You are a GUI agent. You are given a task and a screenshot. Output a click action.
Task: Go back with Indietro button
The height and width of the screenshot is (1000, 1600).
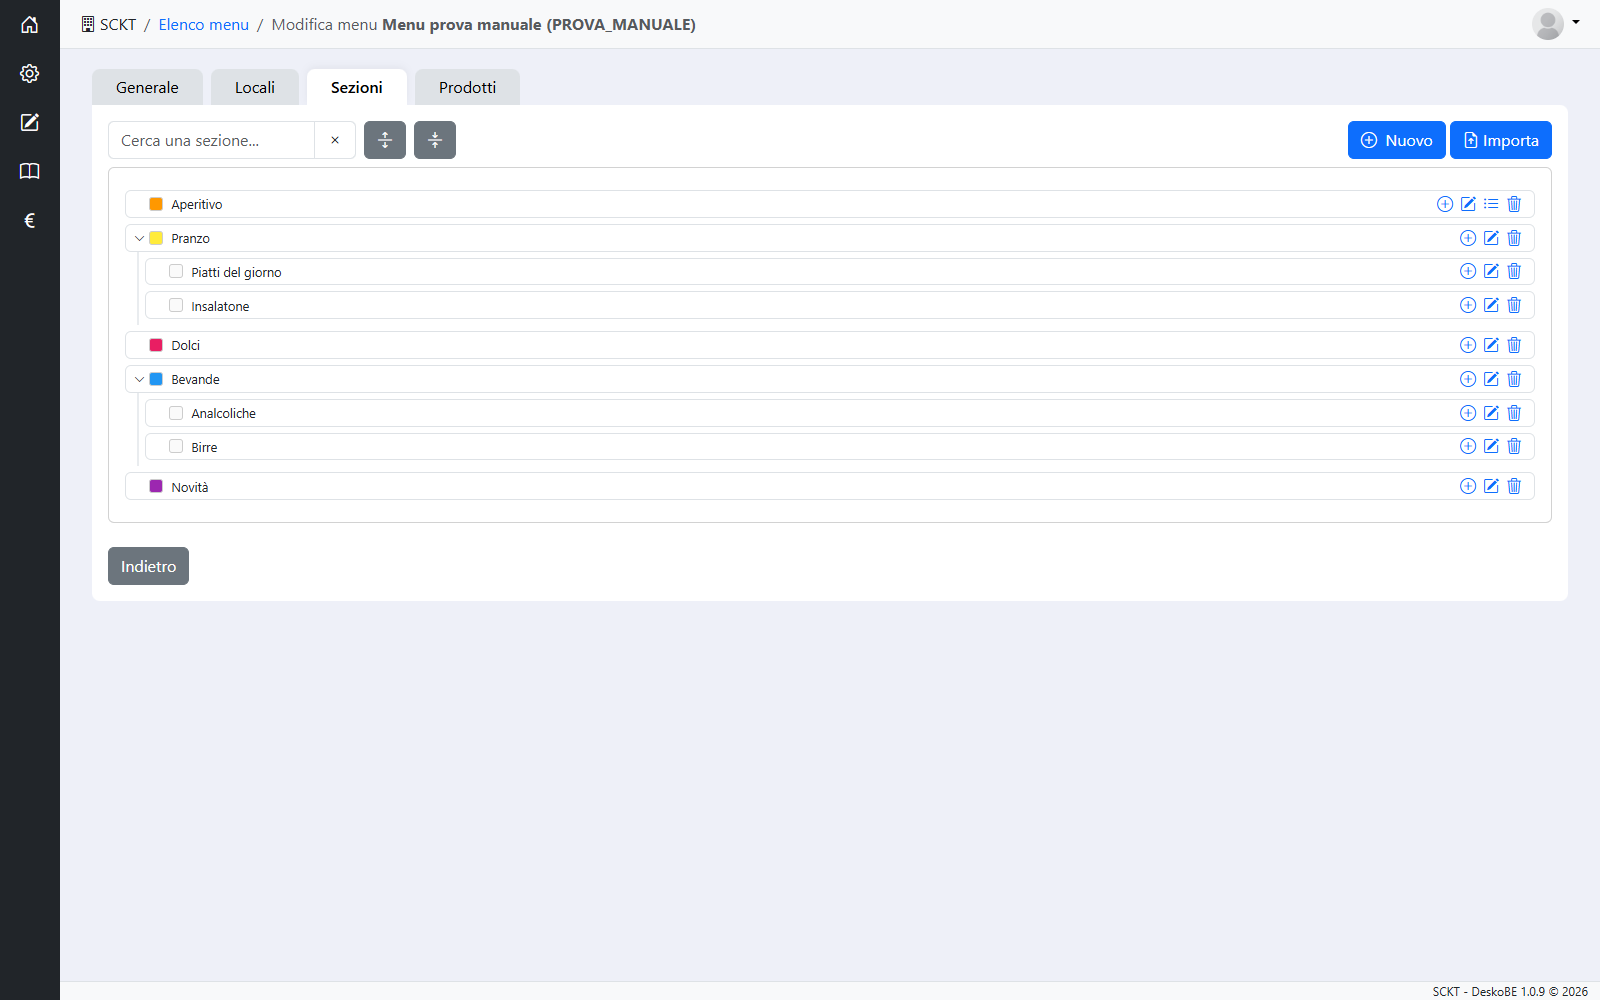(x=148, y=566)
